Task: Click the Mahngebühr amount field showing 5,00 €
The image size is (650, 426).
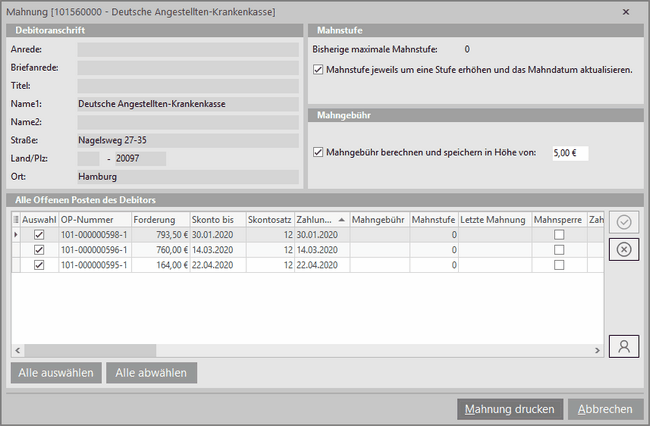Action: click(x=569, y=153)
